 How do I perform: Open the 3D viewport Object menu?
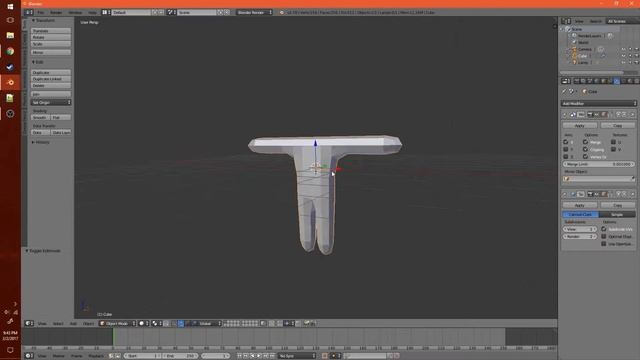click(89, 324)
